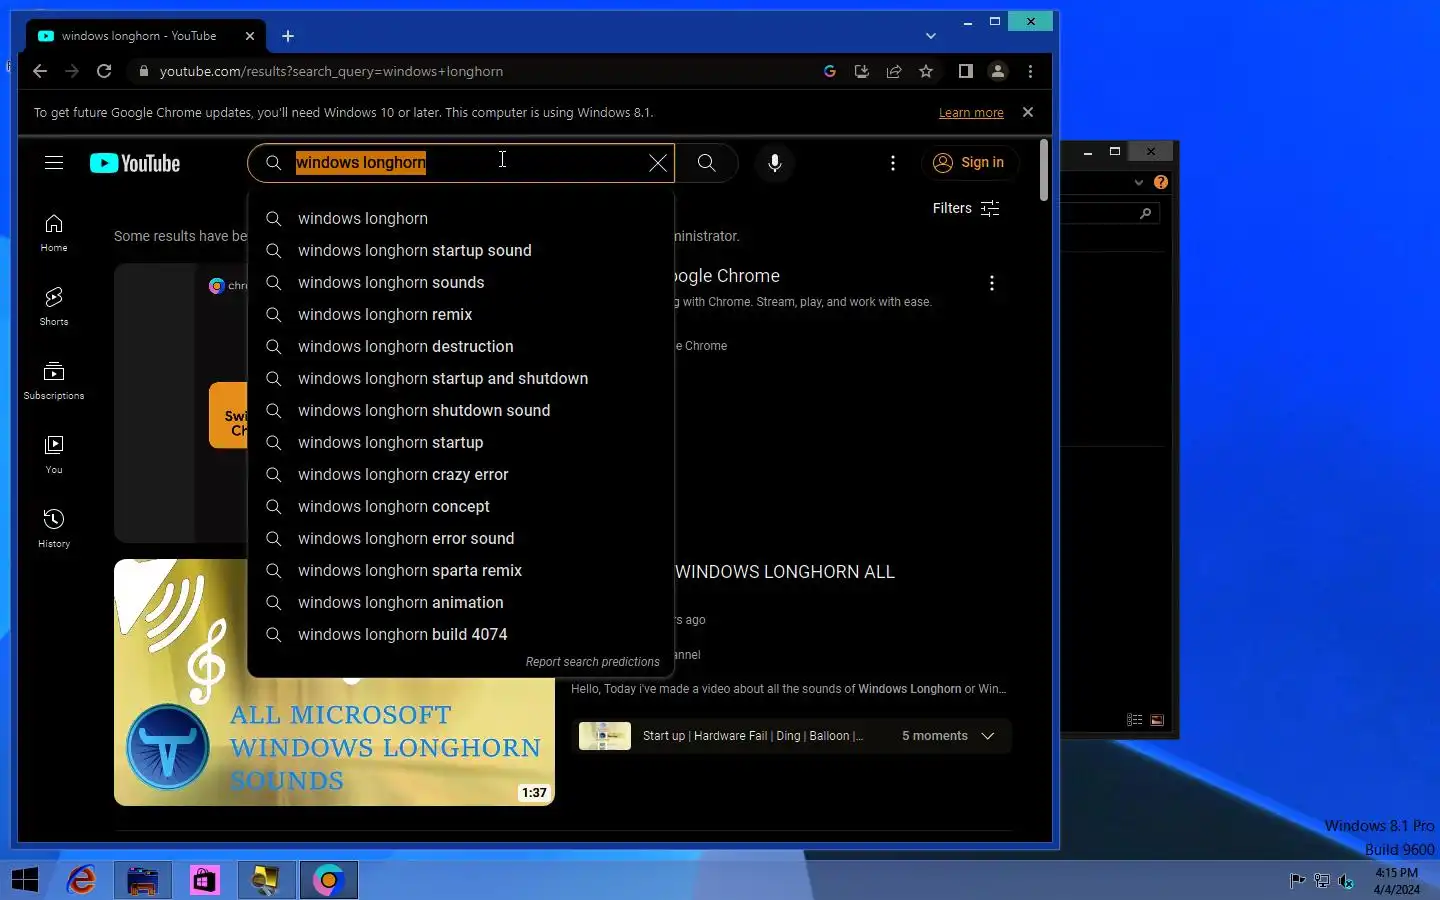Viewport: 1440px width, 900px height.
Task: Click the Sign in button
Action: click(969, 163)
